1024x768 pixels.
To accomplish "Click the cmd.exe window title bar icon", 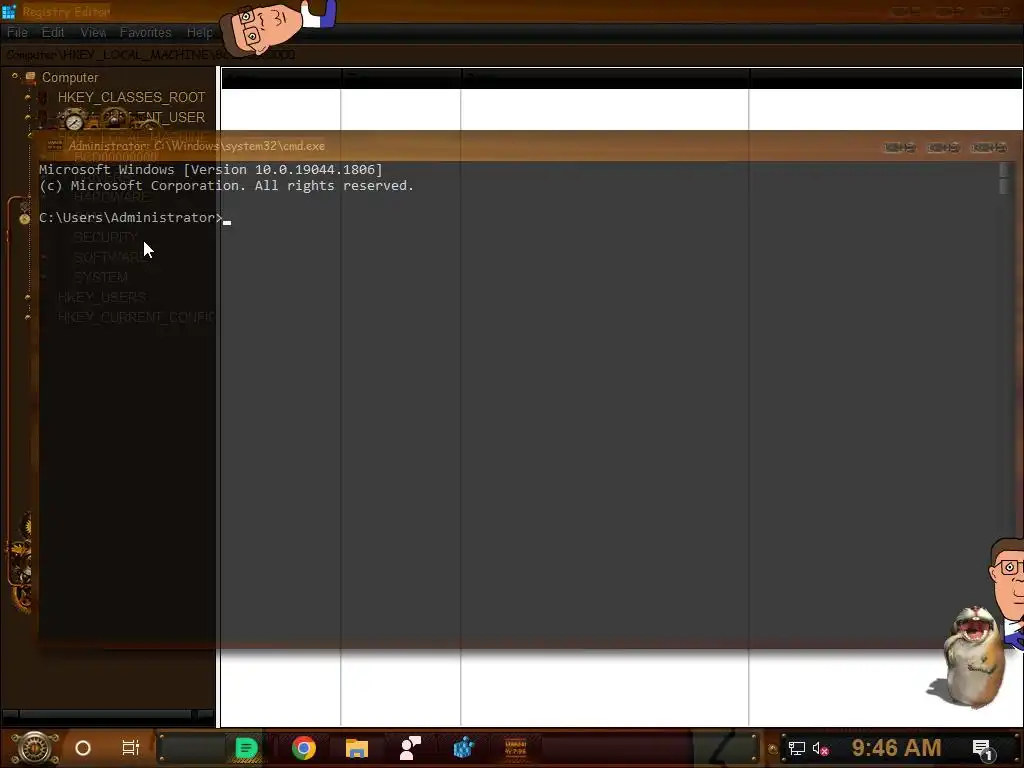I will click(x=55, y=146).
